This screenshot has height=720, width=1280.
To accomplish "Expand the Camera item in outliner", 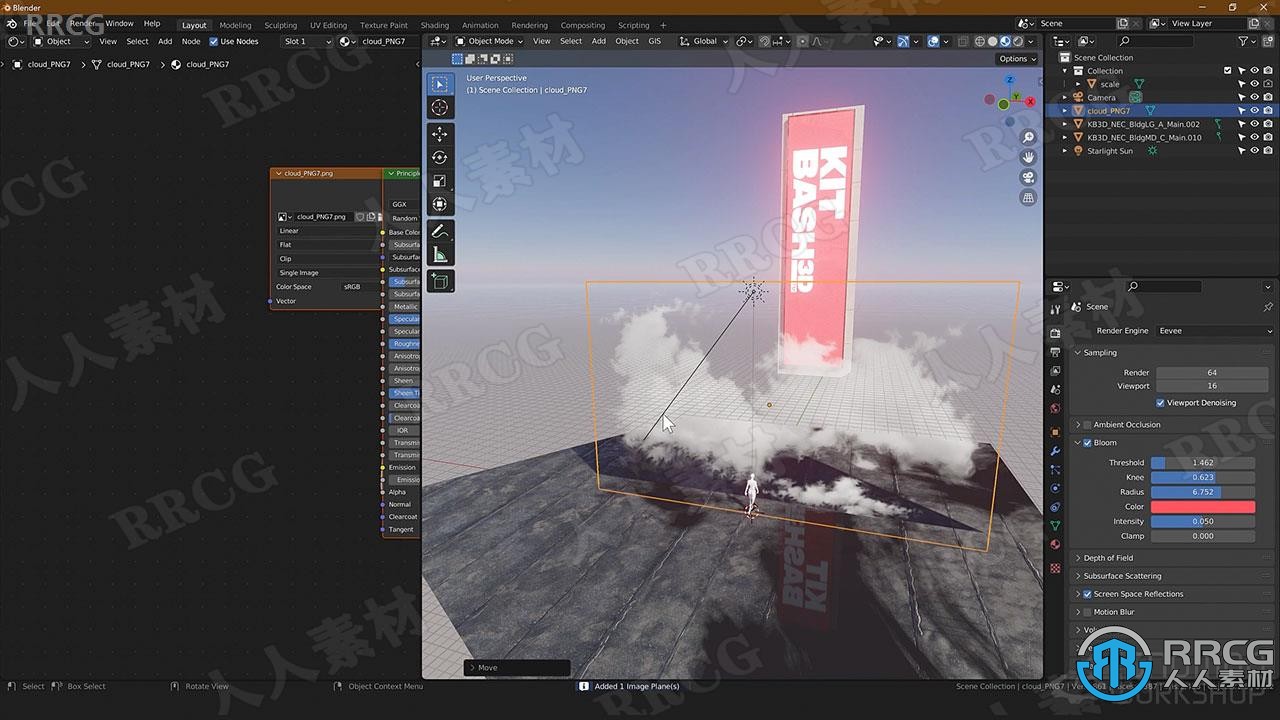I will (1066, 98).
